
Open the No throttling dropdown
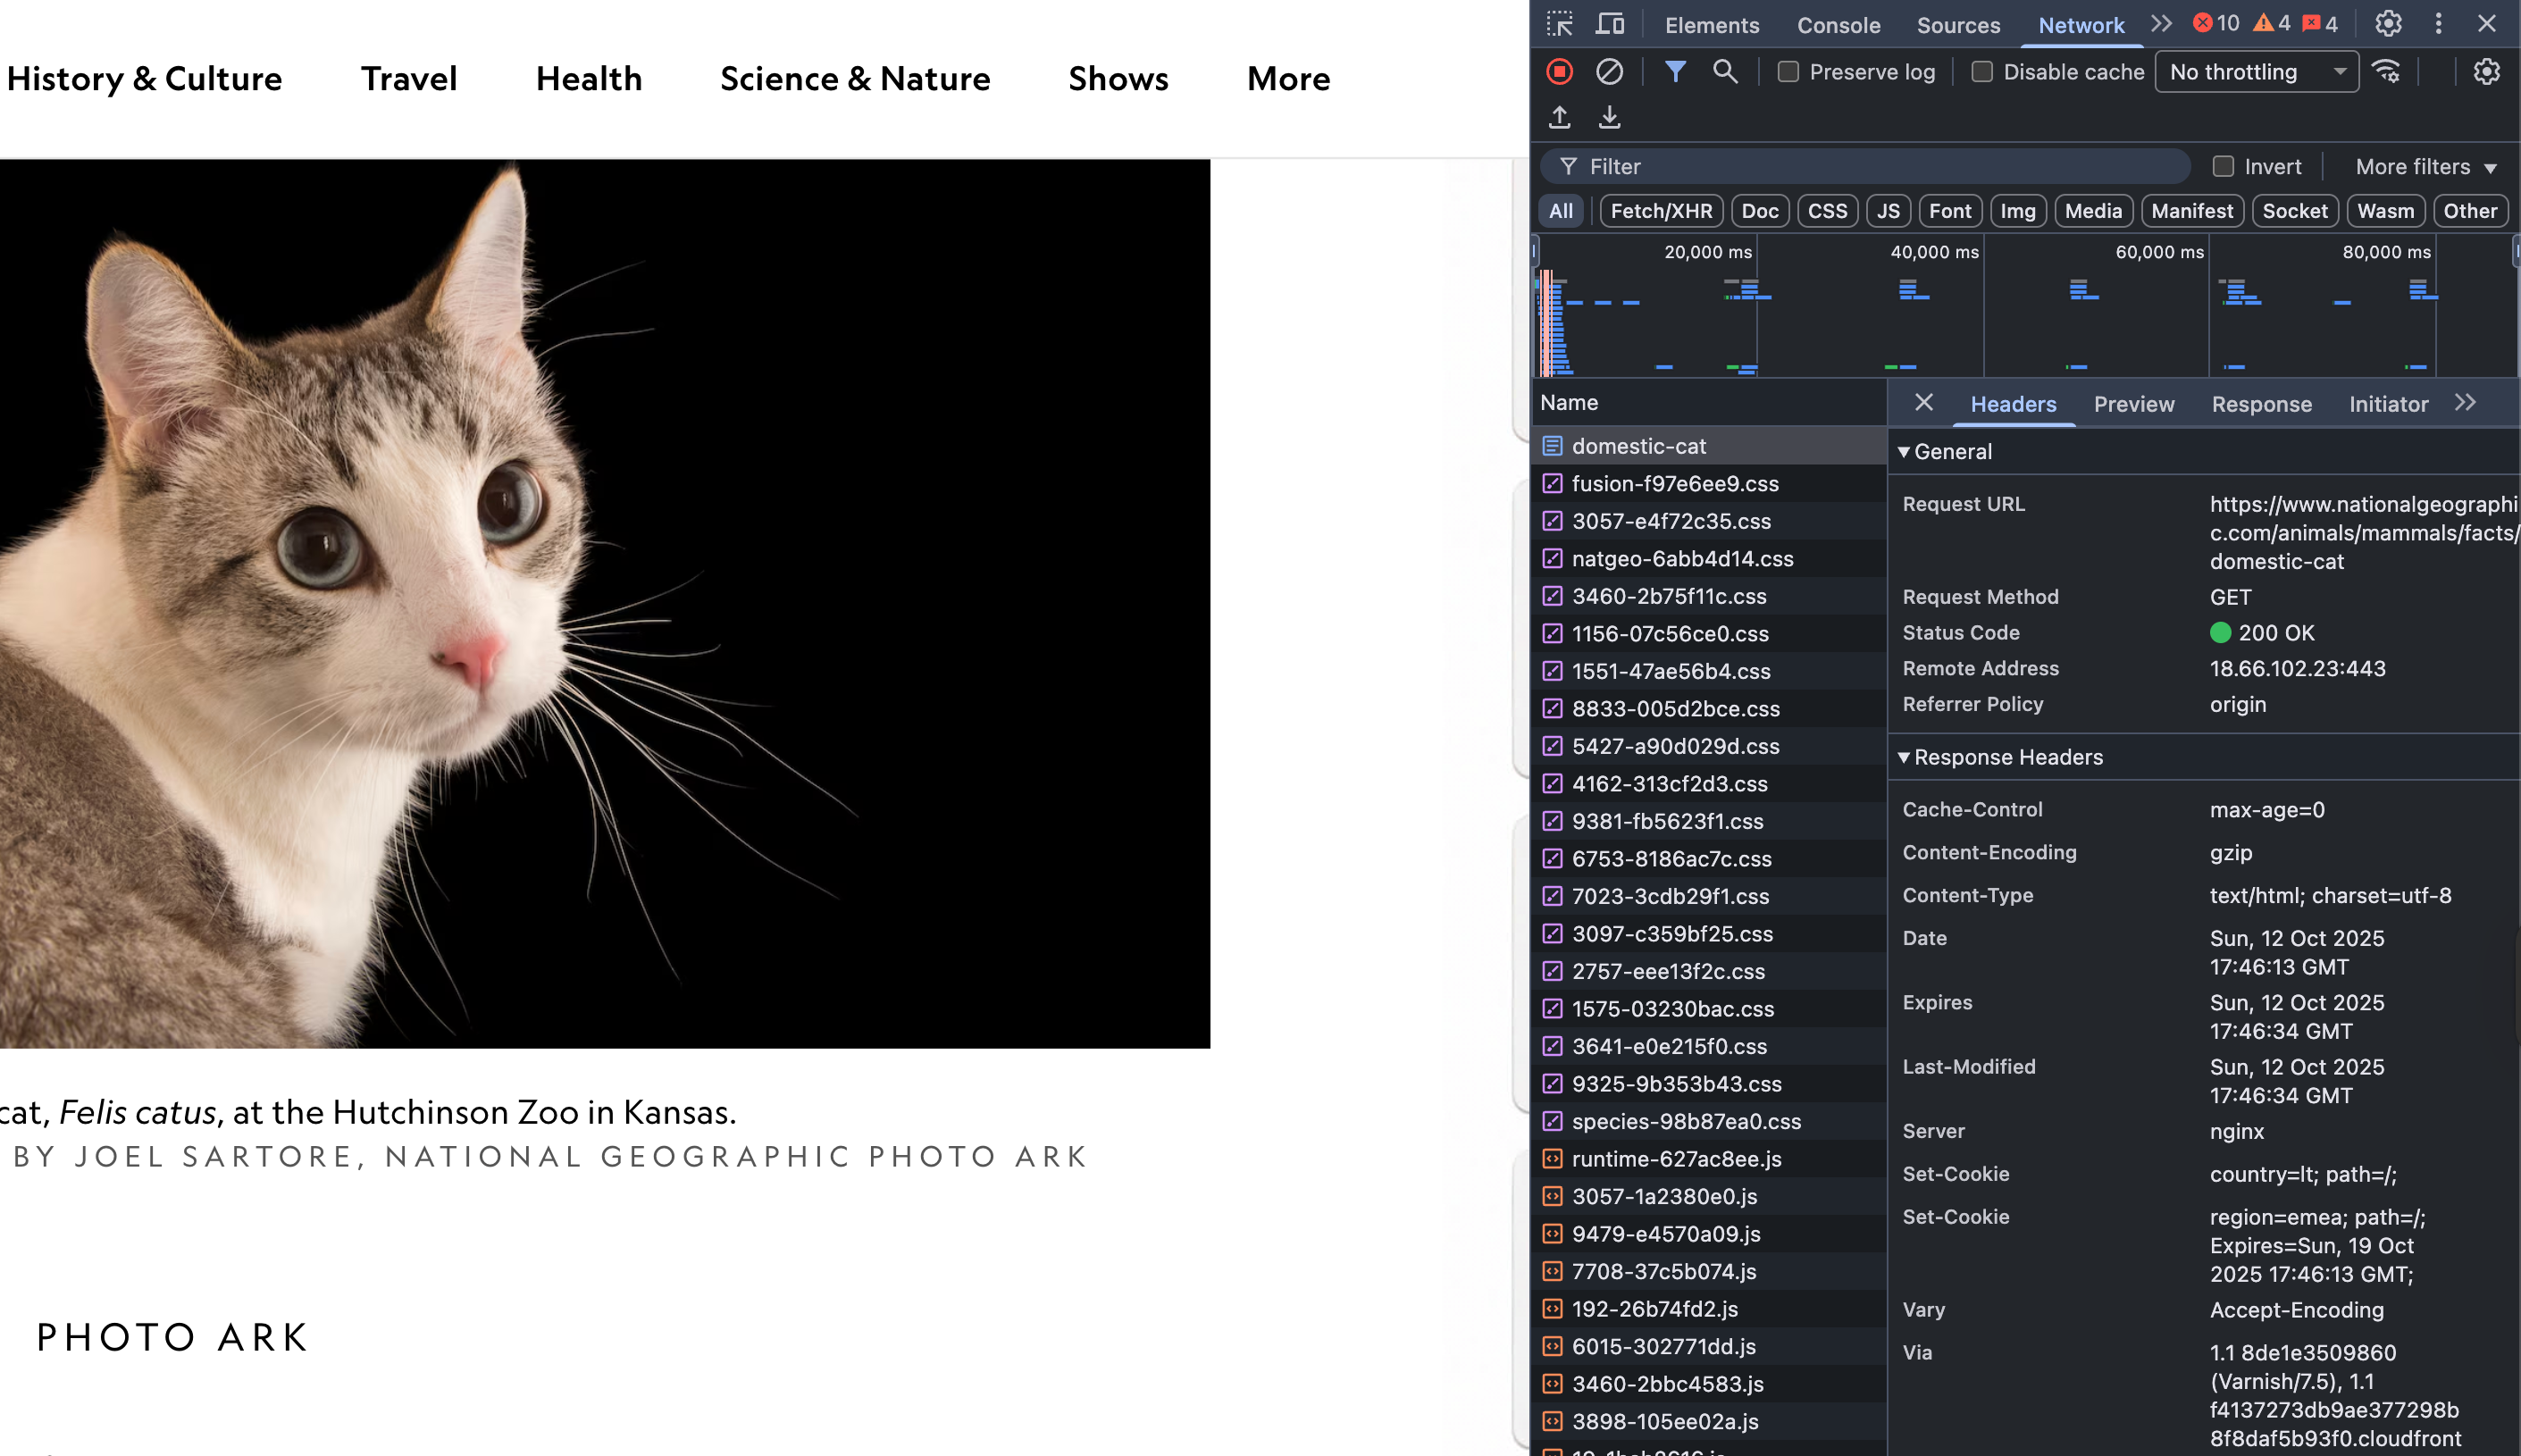coord(2256,72)
